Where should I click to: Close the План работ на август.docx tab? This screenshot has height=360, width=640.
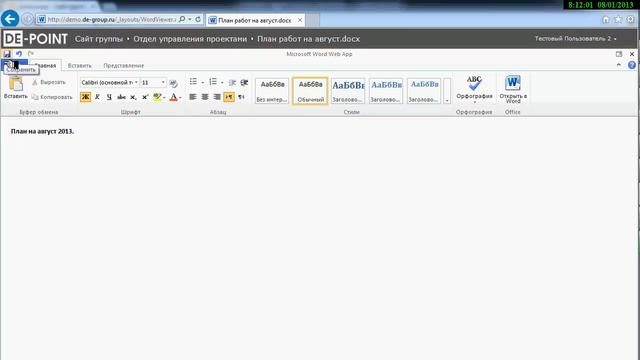pyautogui.click(x=300, y=20)
